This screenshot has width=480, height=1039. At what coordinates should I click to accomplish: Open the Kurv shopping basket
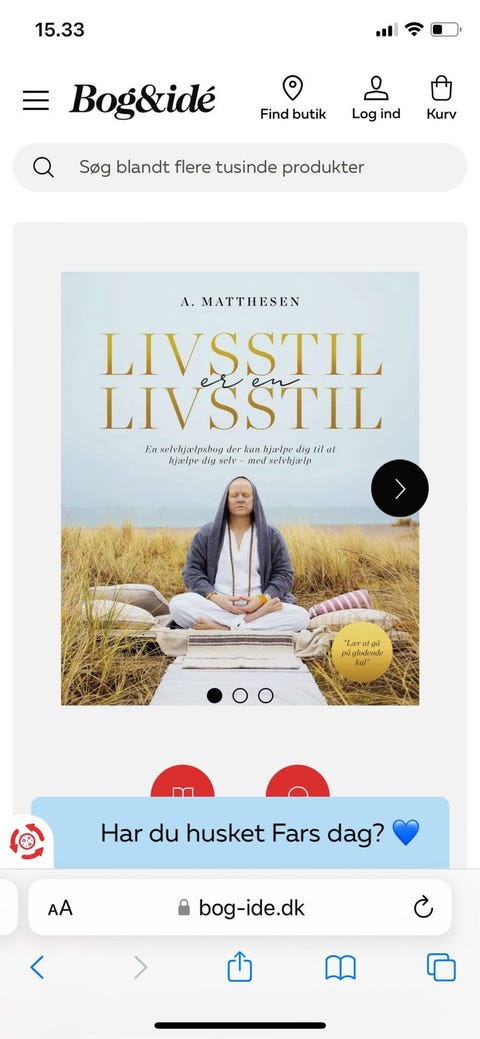tap(442, 98)
